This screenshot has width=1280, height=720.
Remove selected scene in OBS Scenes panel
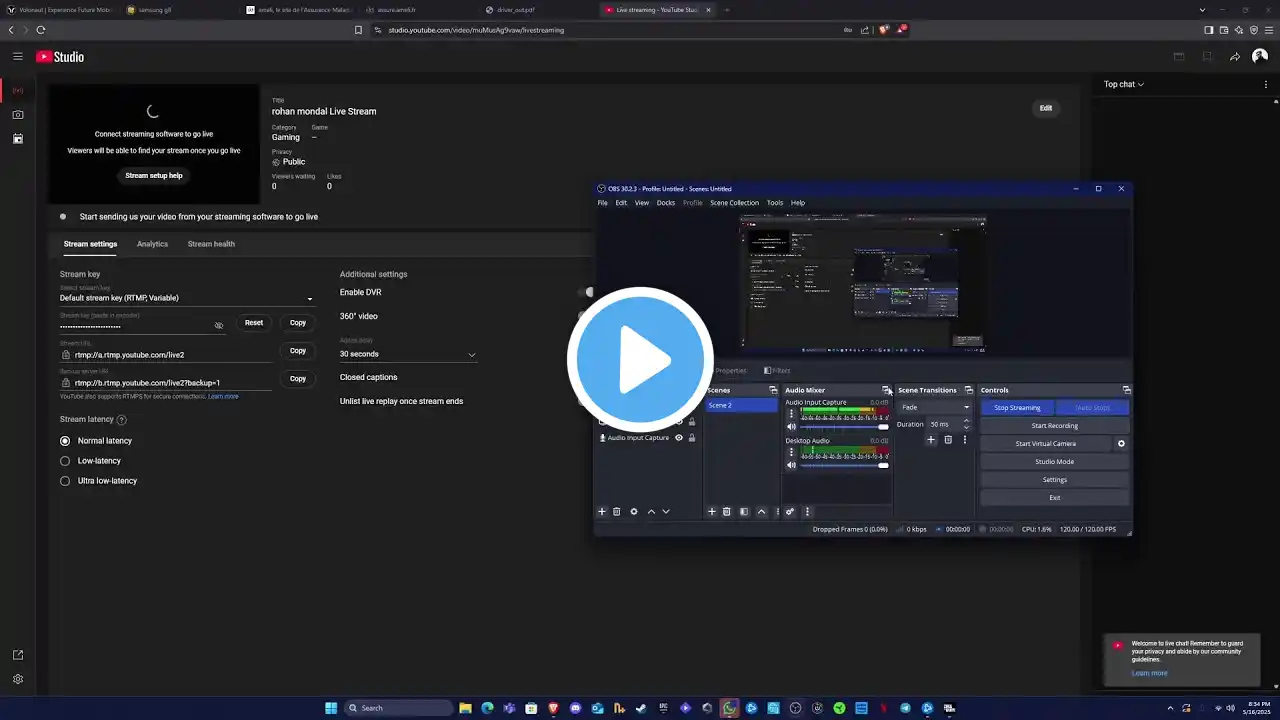click(727, 511)
